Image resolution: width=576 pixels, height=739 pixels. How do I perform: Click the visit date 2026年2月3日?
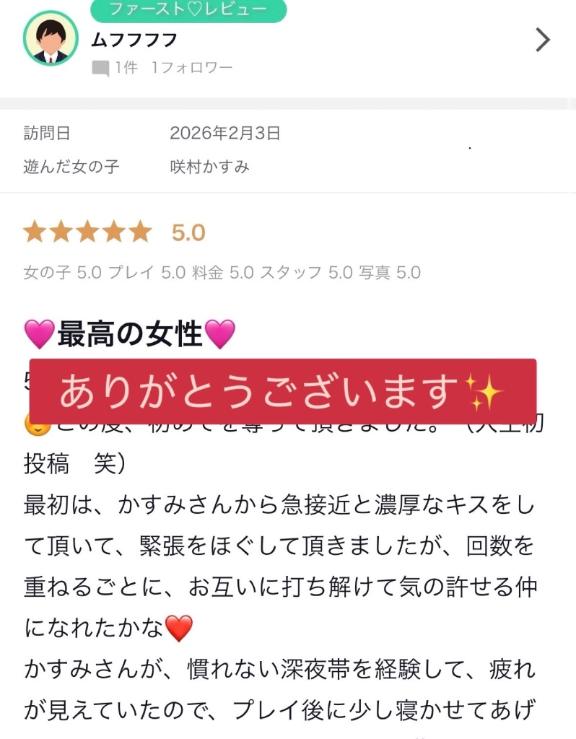[x=225, y=133]
